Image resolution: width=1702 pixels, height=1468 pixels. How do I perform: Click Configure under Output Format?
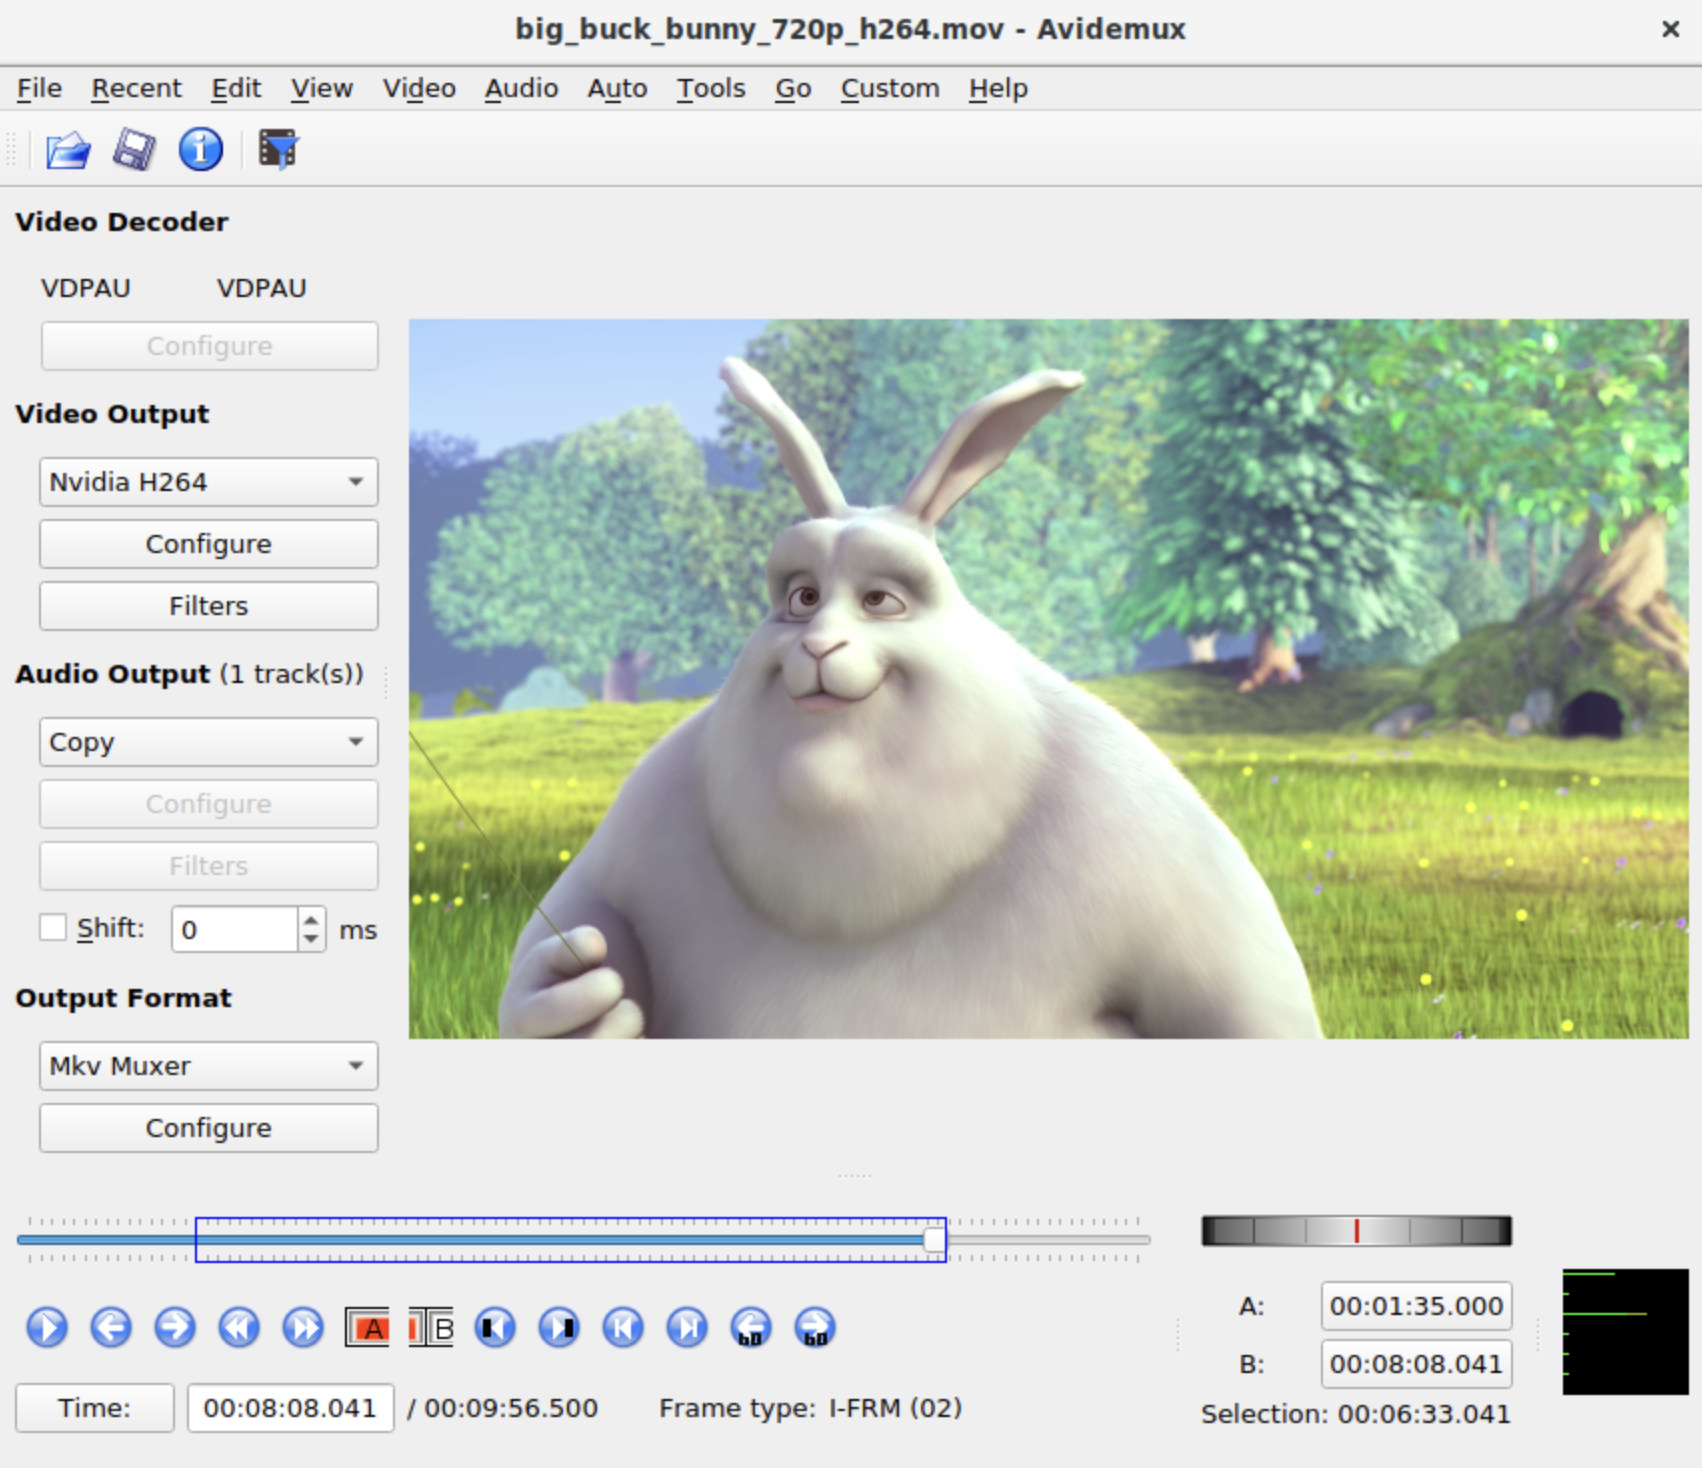pos(209,1128)
